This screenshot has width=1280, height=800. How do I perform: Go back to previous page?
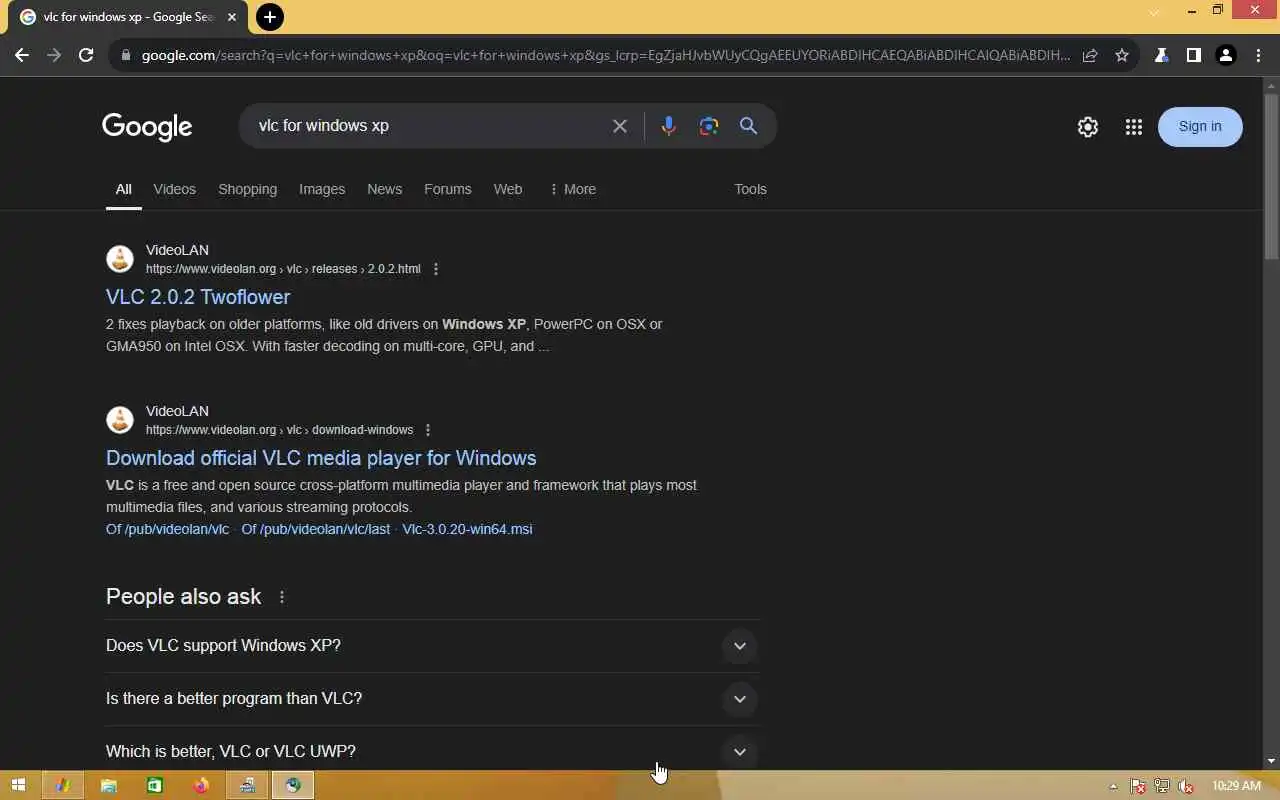coord(22,55)
